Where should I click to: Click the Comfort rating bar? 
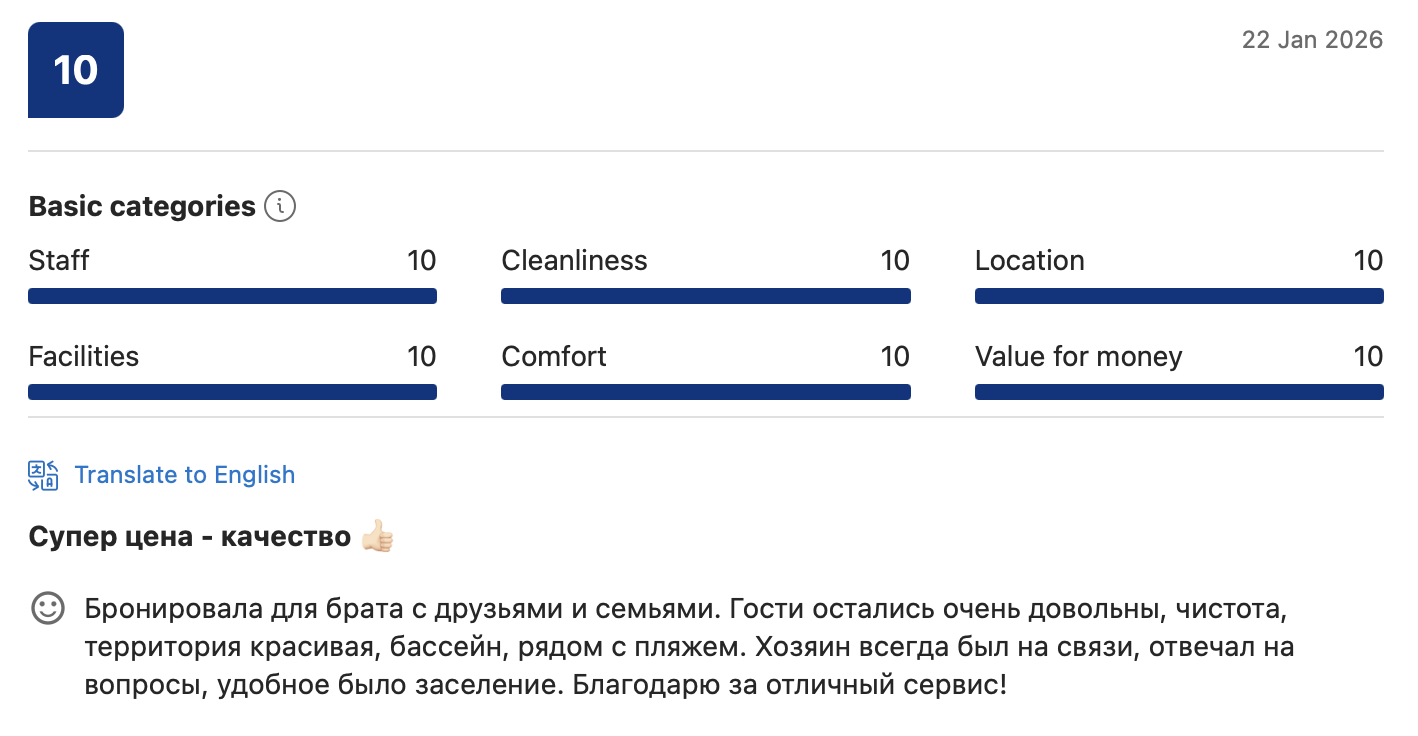(706, 392)
